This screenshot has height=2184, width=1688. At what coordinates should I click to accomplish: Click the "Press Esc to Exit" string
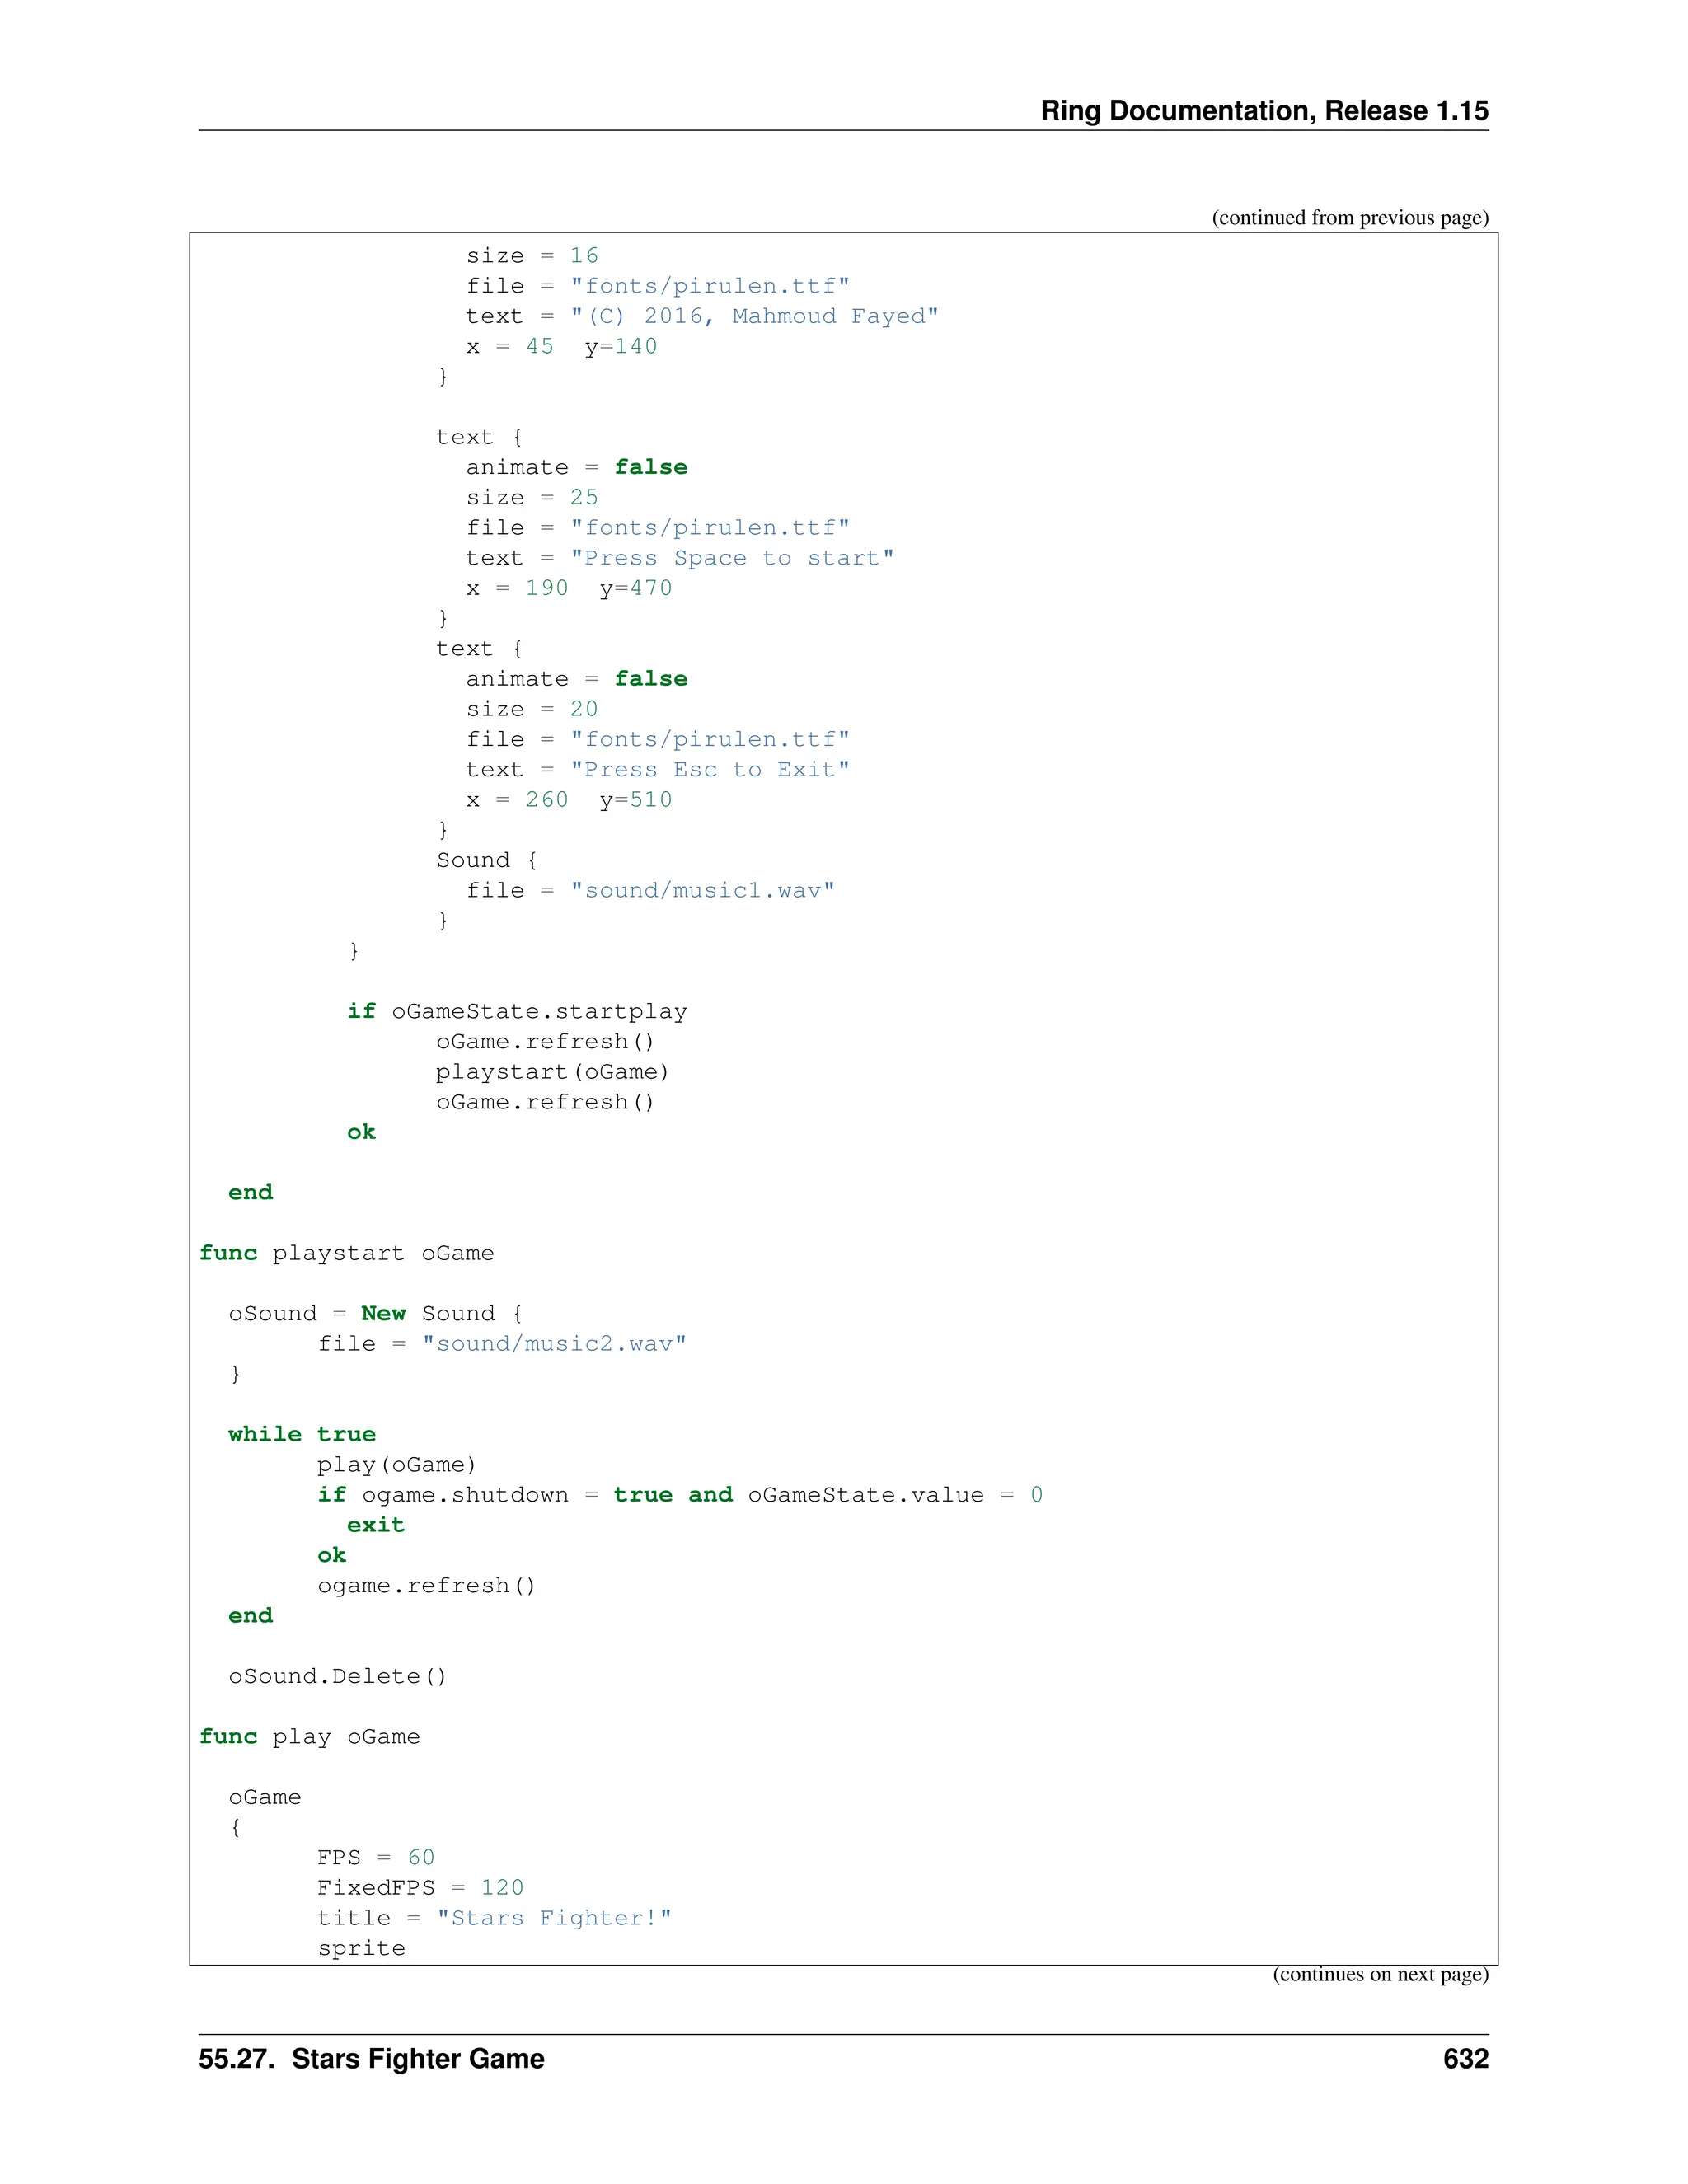[709, 770]
